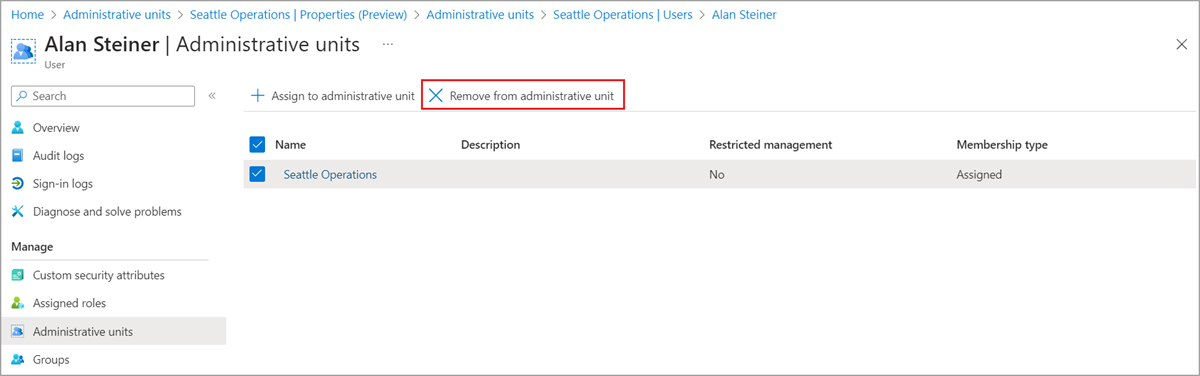1200x376 pixels.
Task: Click the Groups people icon
Action: point(17,359)
